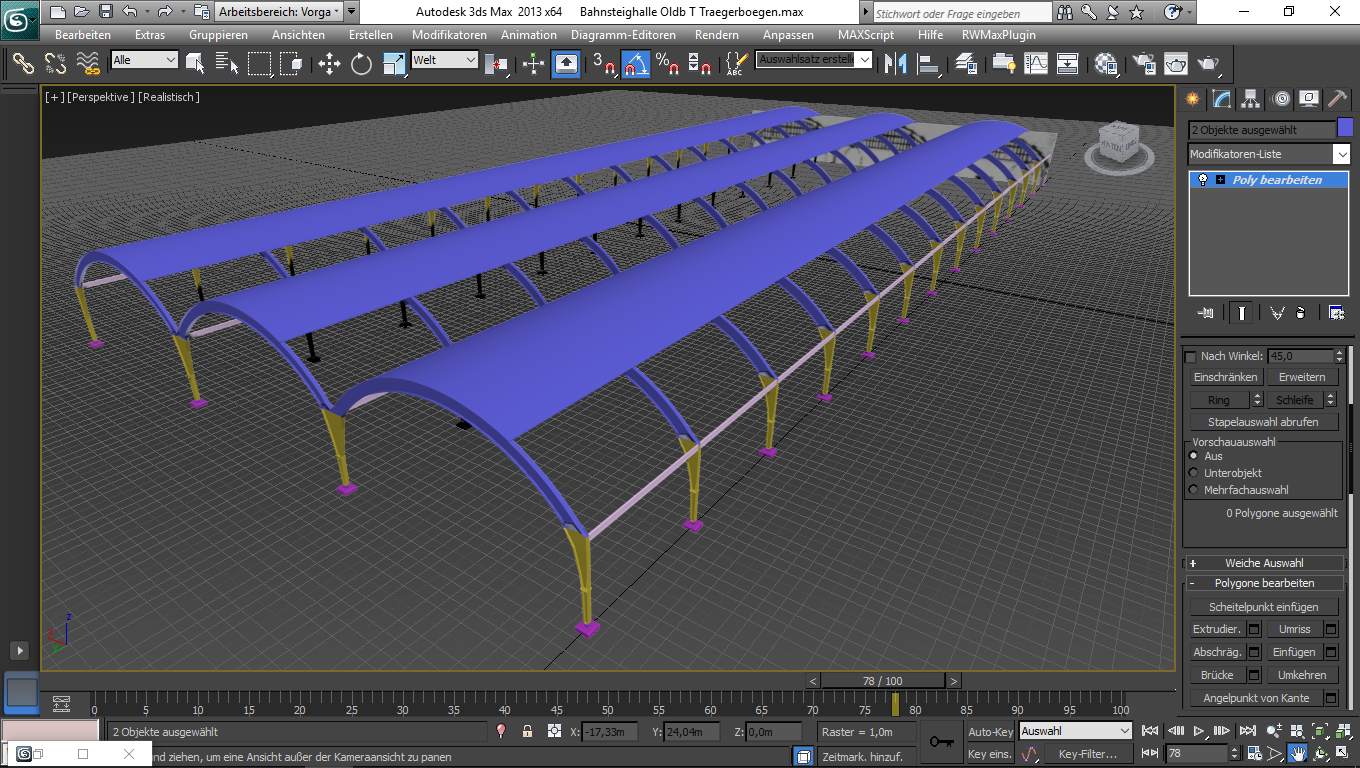Click the blue object color swatch
The height and width of the screenshot is (768, 1360).
(x=1345, y=129)
